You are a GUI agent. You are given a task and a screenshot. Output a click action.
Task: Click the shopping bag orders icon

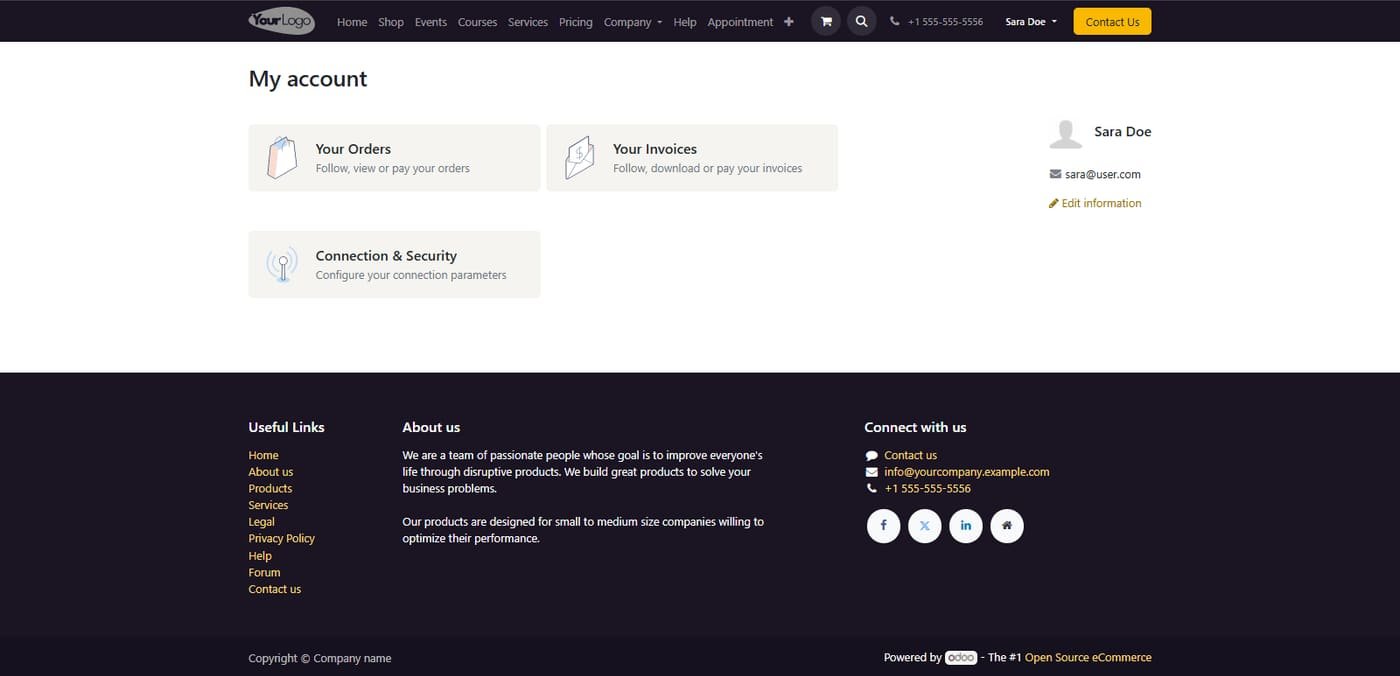(x=282, y=158)
